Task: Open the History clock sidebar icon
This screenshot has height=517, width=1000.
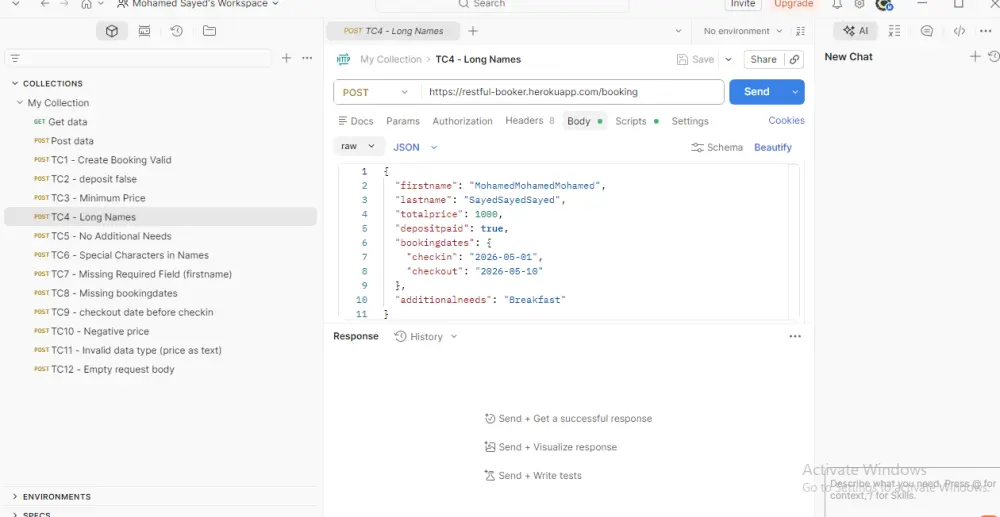Action: click(x=177, y=31)
